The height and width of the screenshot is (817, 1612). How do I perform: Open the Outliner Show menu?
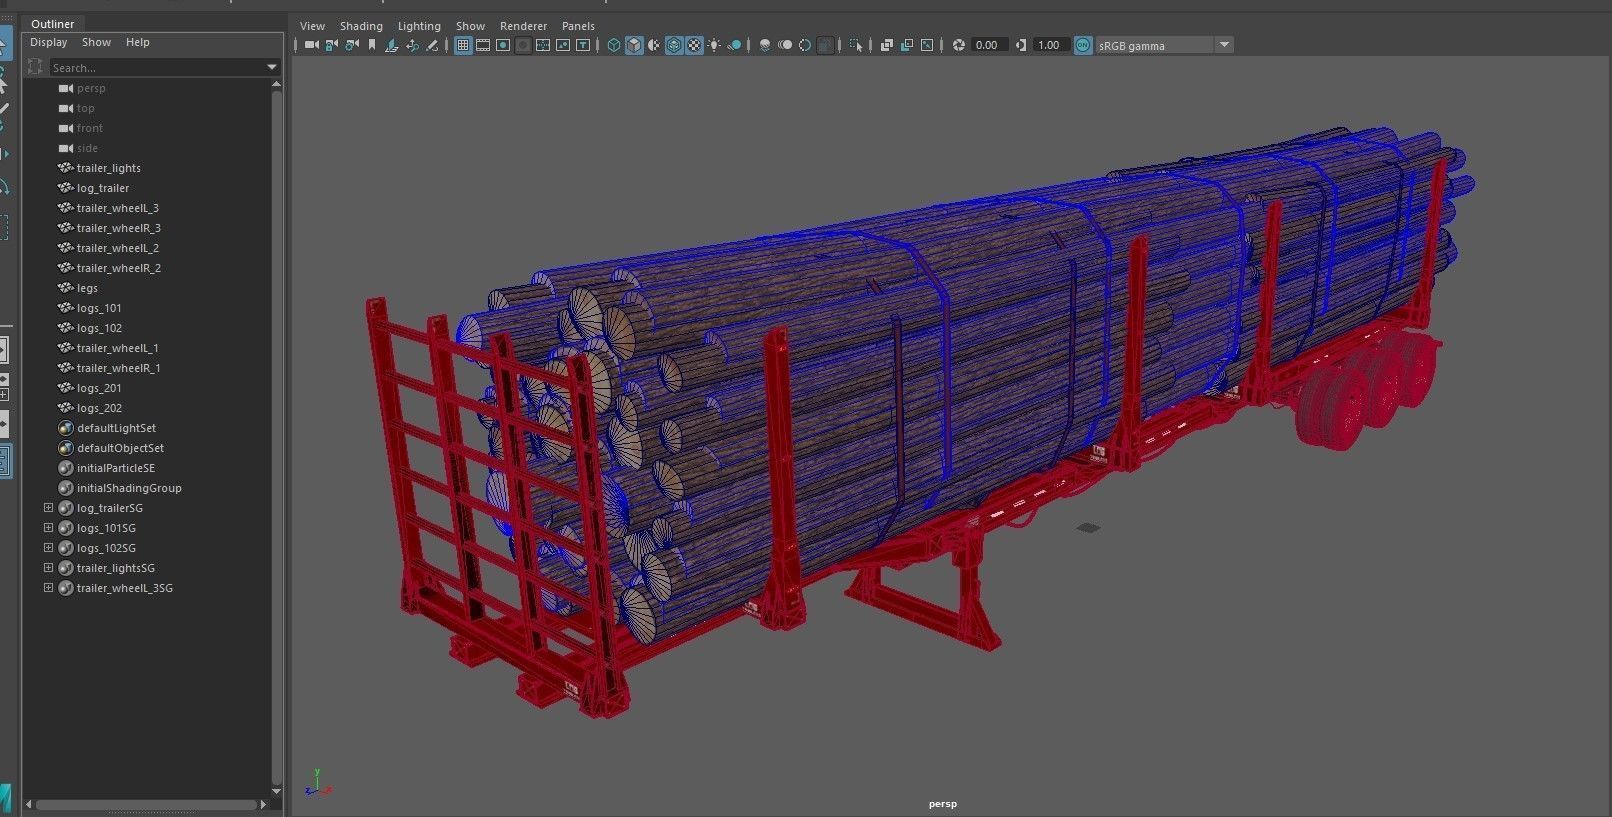coord(96,42)
